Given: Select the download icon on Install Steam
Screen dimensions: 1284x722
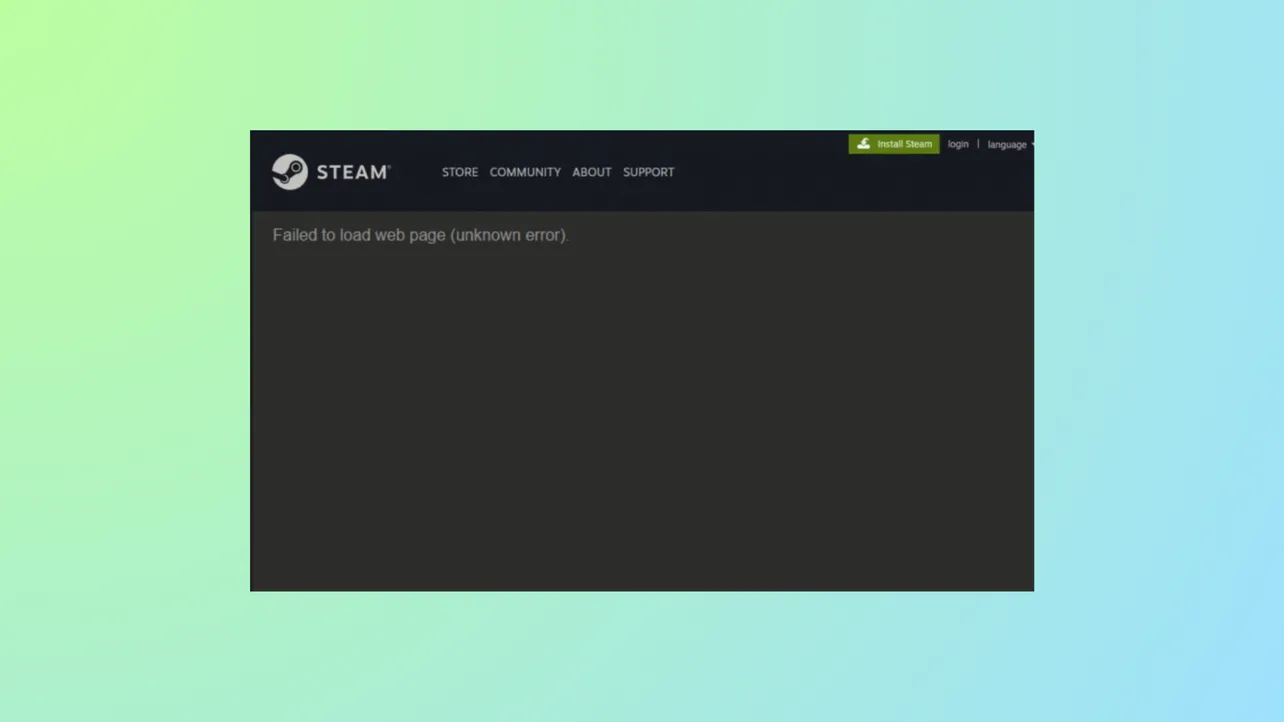Looking at the screenshot, I should pyautogui.click(x=862, y=143).
